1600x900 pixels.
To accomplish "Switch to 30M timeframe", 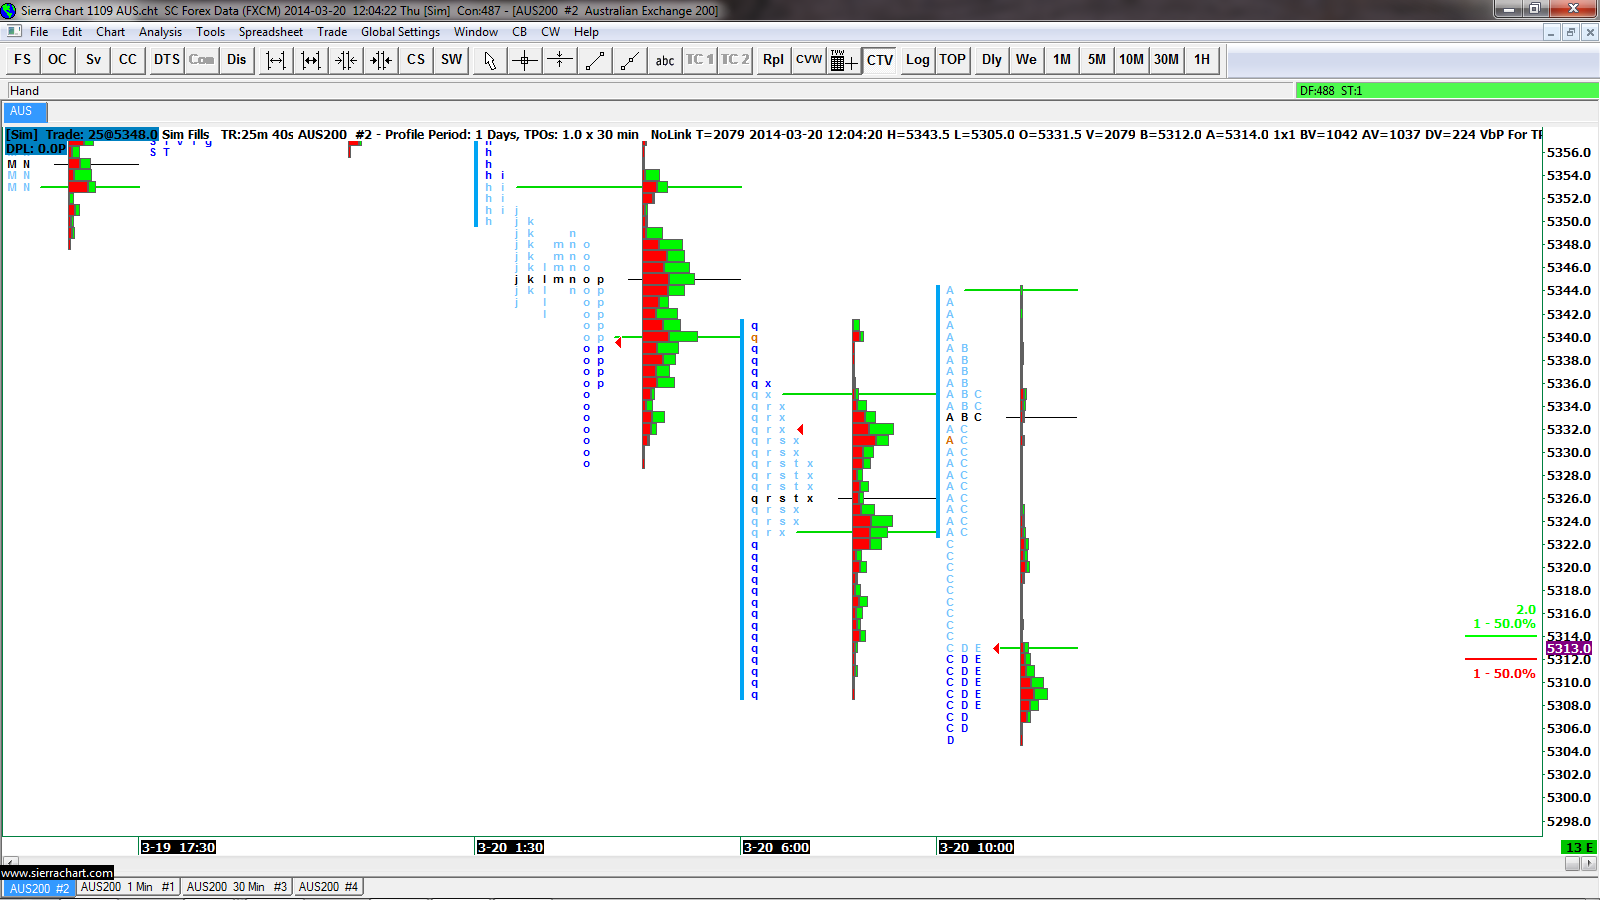I will (x=1167, y=60).
